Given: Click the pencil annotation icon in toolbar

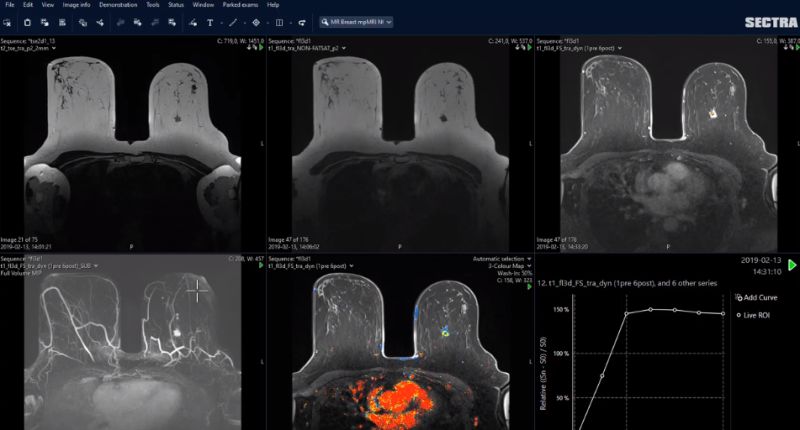Looking at the screenshot, I should click(193, 22).
